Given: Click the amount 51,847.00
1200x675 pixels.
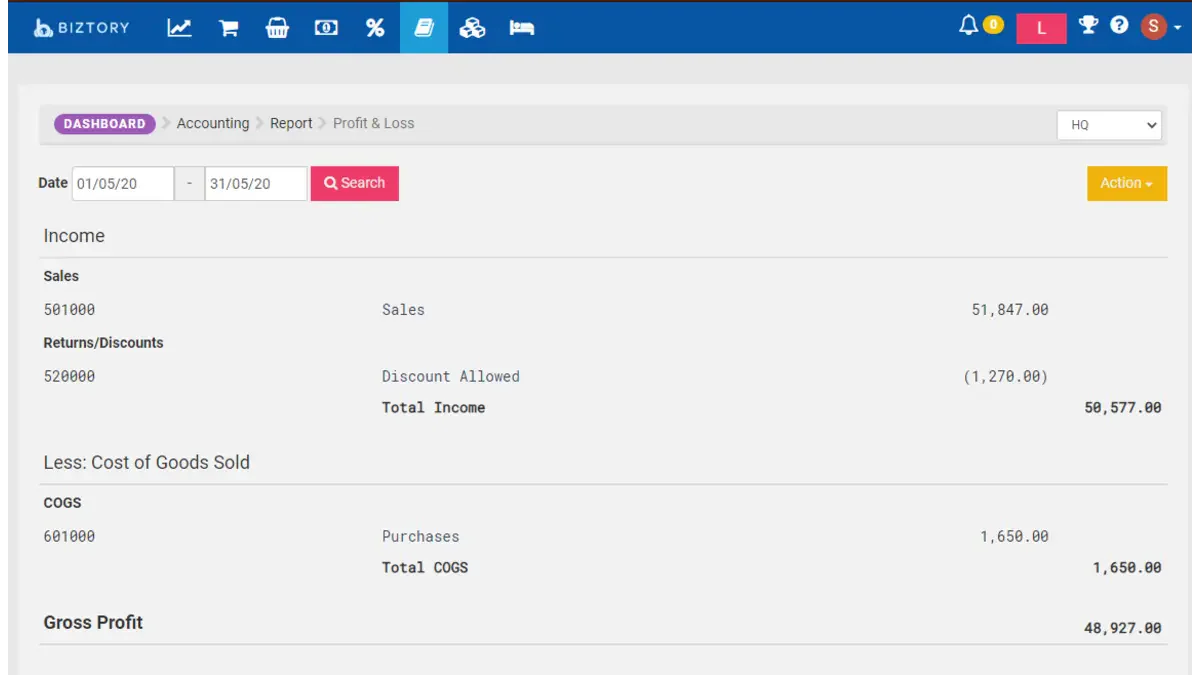Looking at the screenshot, I should [x=1010, y=310].
